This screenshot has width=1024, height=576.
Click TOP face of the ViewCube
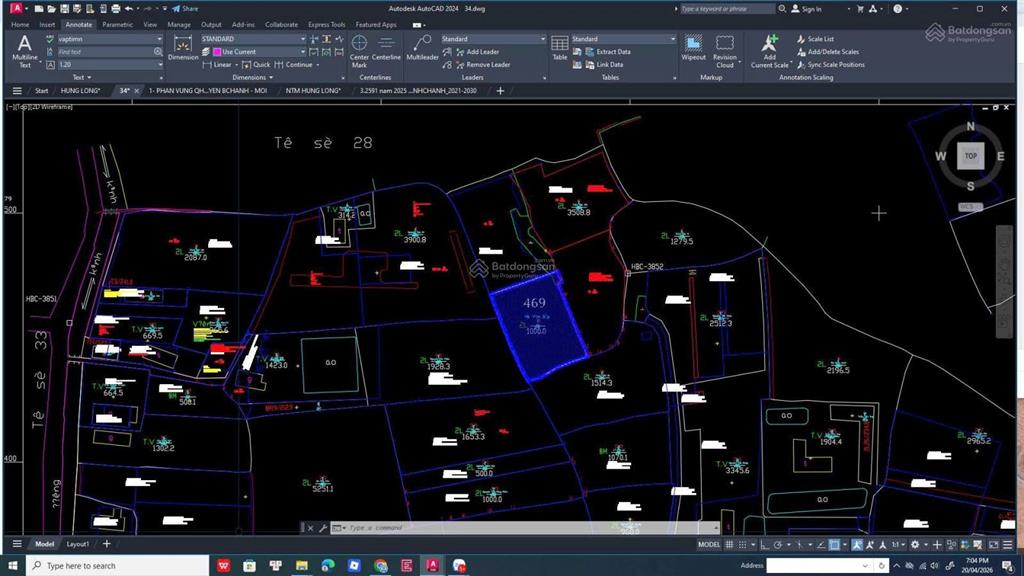coord(970,156)
